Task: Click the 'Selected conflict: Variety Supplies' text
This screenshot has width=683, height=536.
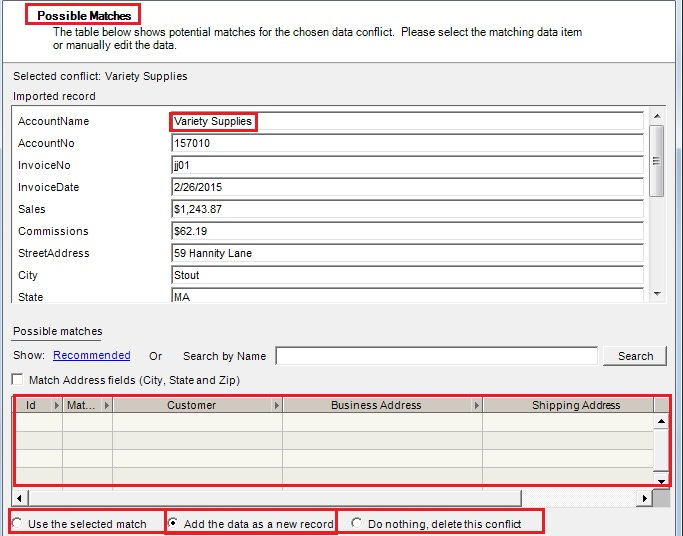Action: coord(100,76)
